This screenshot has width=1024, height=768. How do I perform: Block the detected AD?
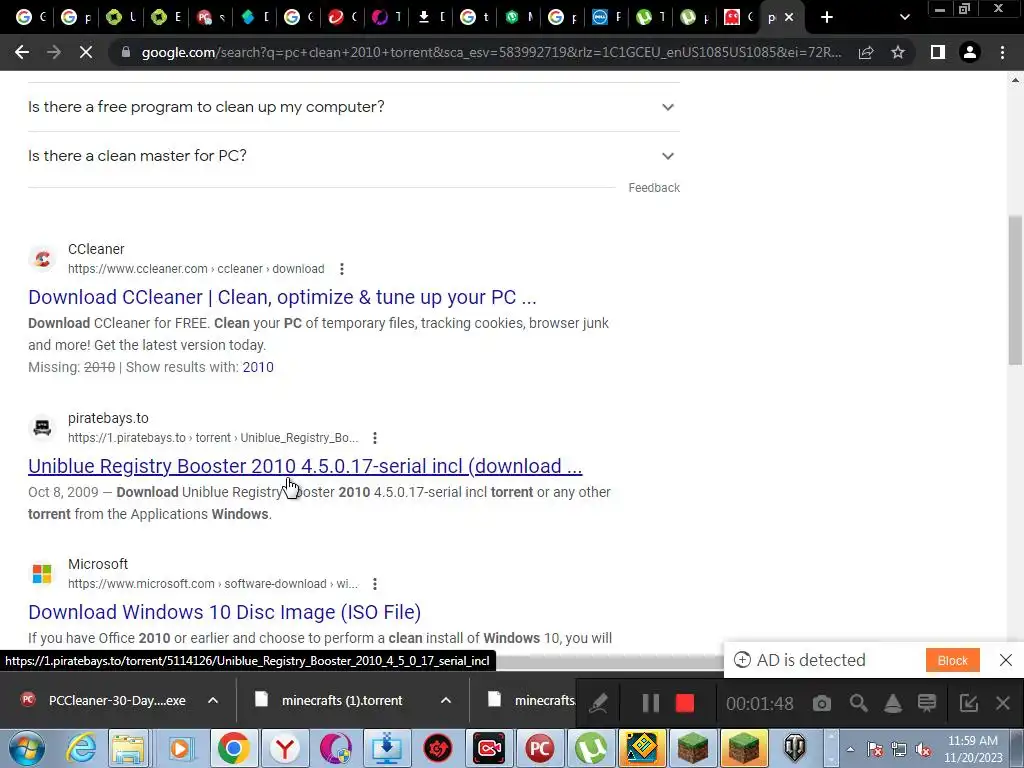(952, 660)
